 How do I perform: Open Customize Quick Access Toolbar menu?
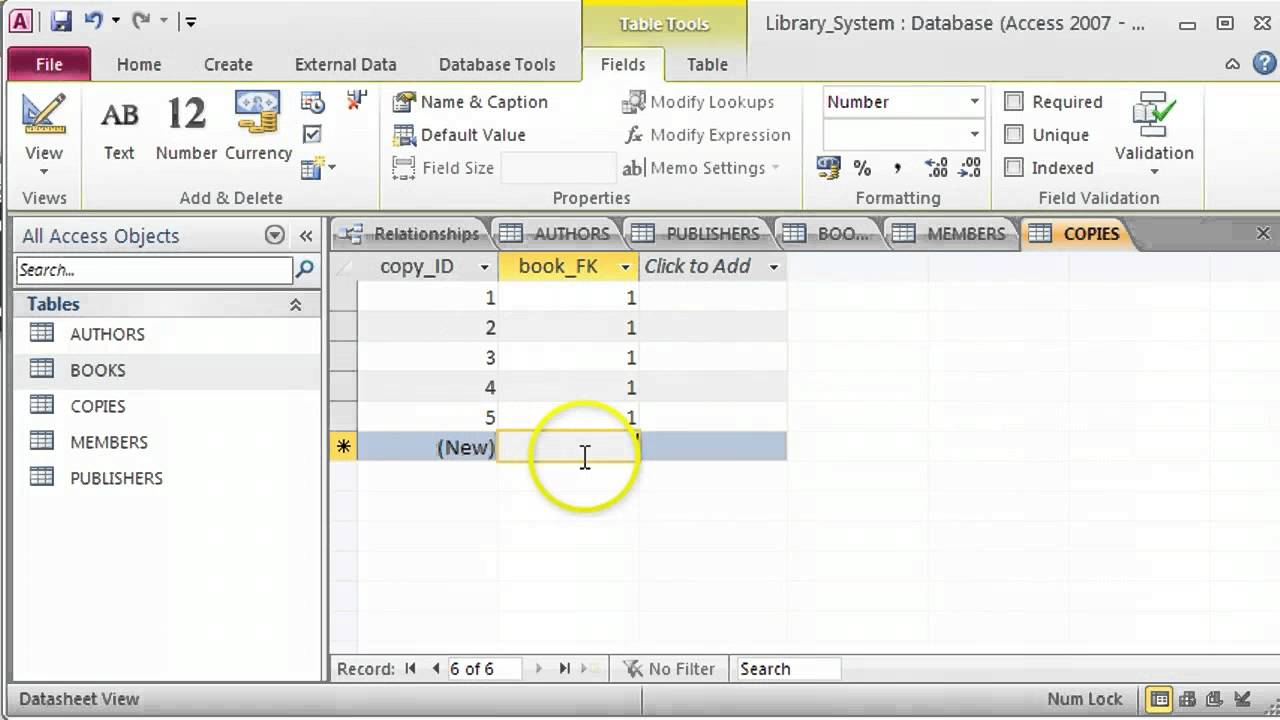click(190, 21)
